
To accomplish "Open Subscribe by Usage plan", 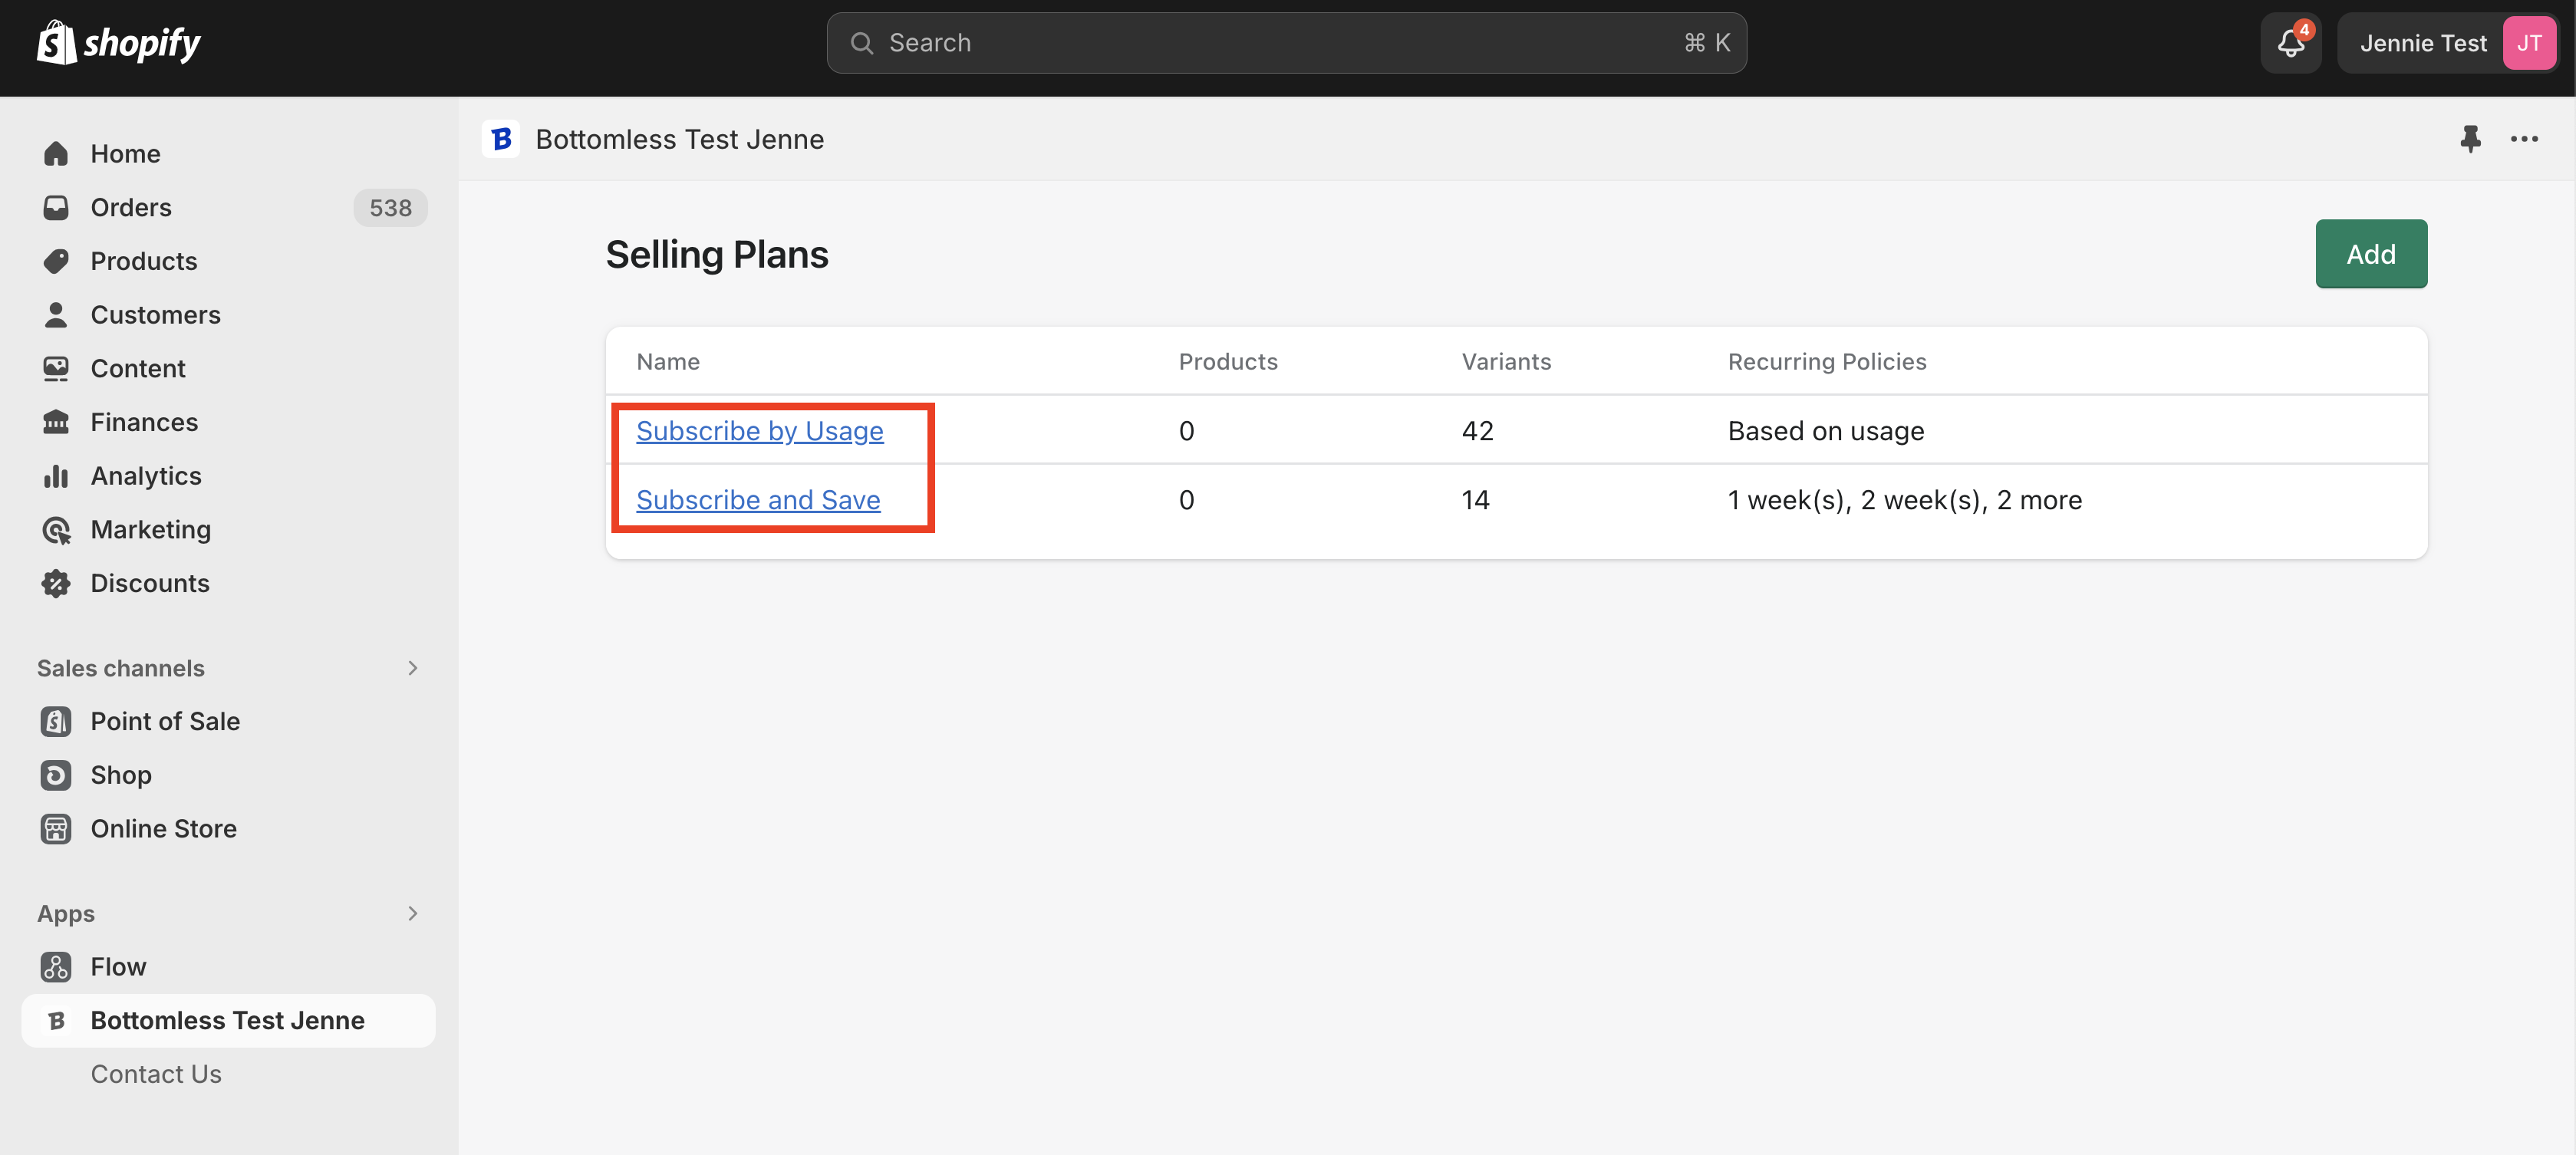I will tap(760, 431).
